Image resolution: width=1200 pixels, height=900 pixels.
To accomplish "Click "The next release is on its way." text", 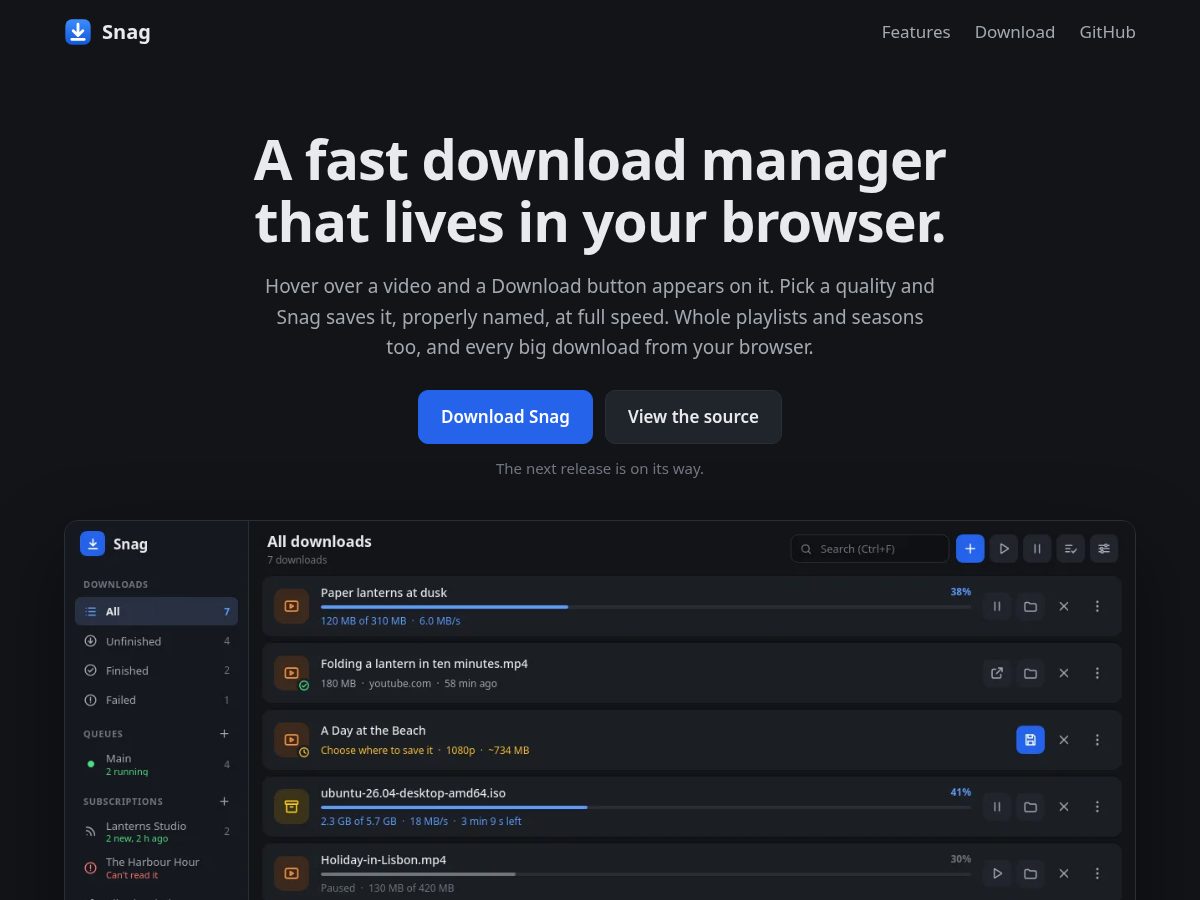I will point(600,469).
